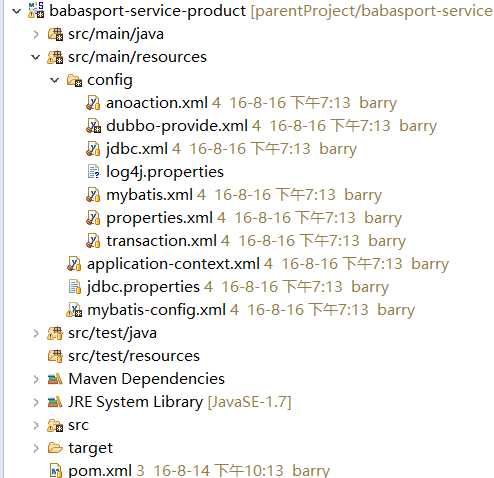Click the dubbo-provide.xml file icon

pyautogui.click(x=93, y=126)
